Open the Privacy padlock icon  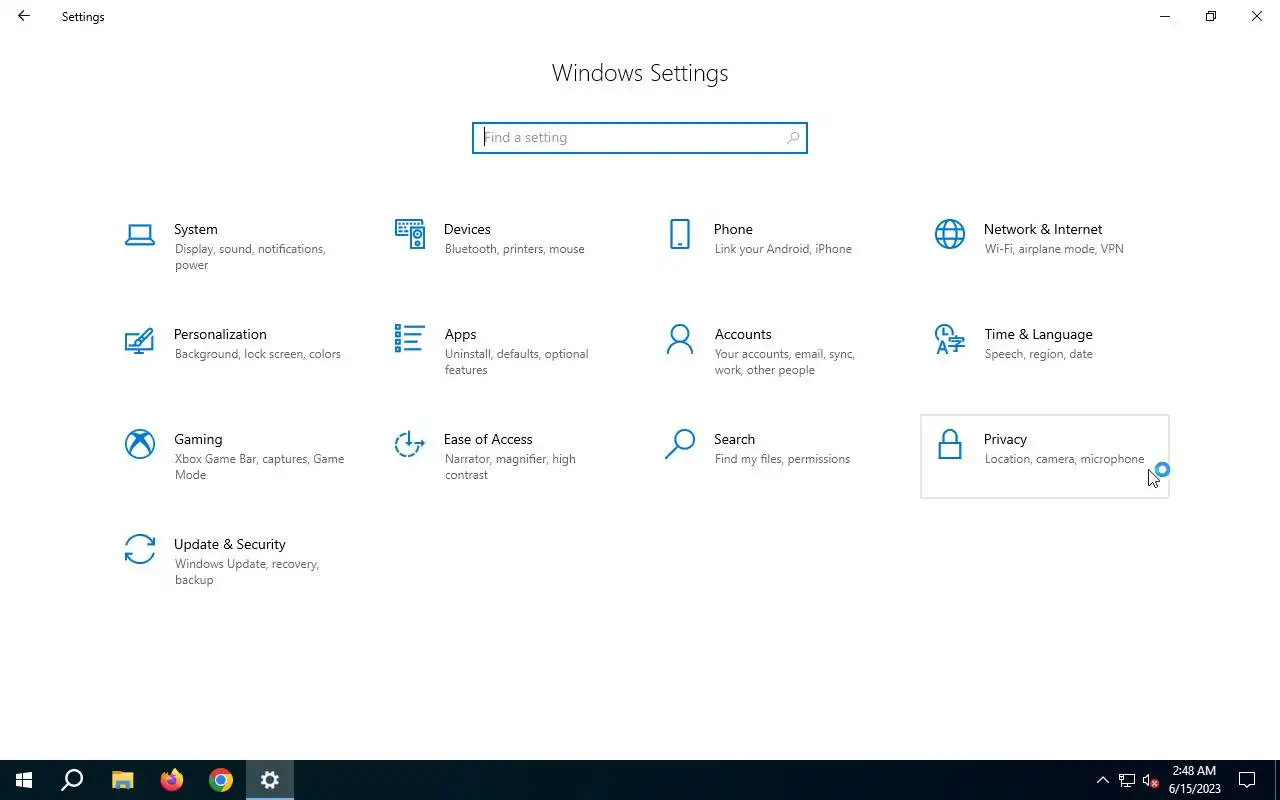coord(950,444)
